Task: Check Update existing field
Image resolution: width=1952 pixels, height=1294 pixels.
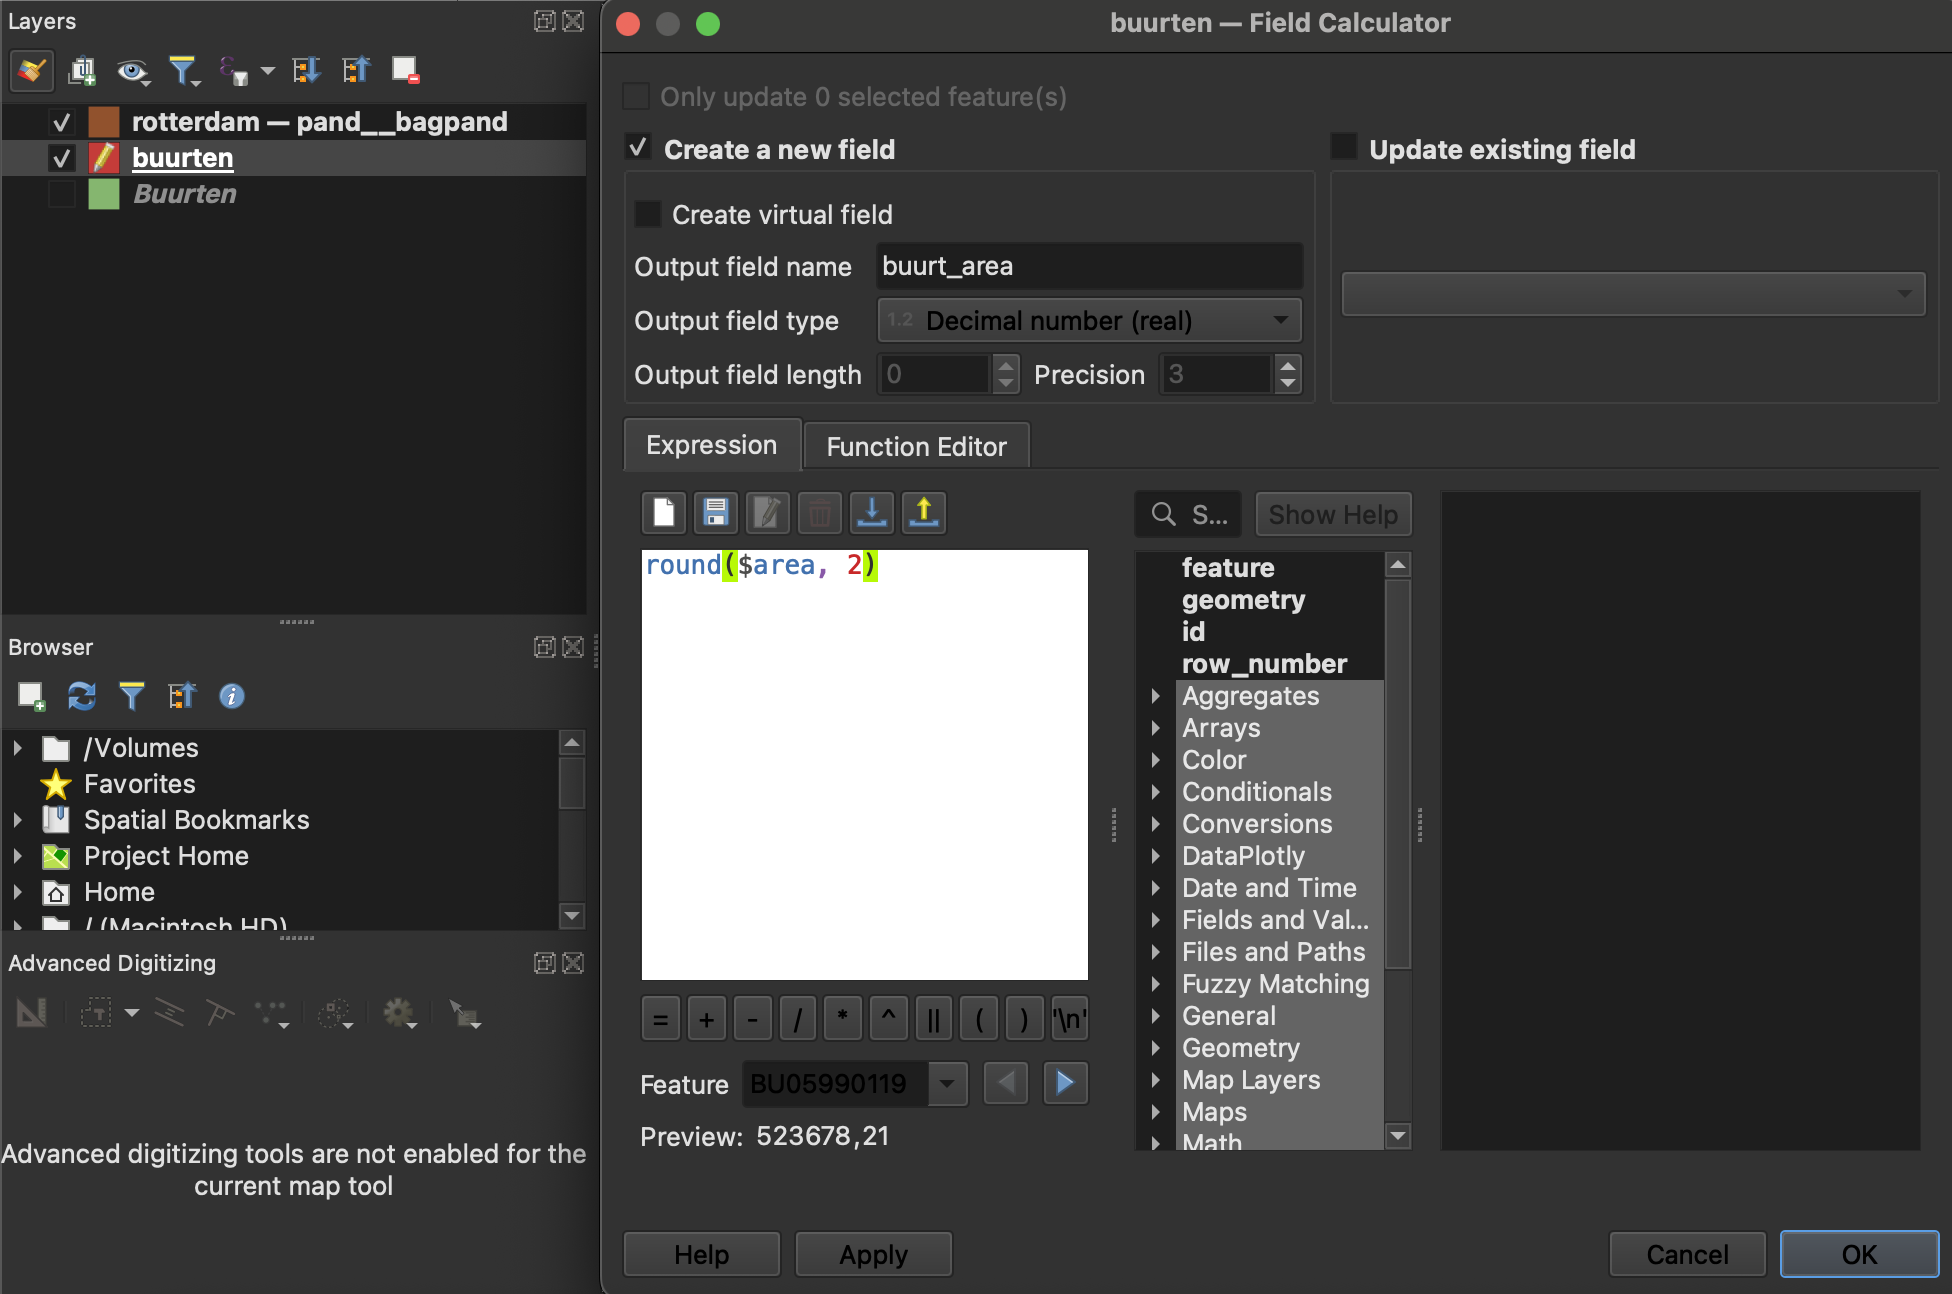Action: click(x=1343, y=147)
